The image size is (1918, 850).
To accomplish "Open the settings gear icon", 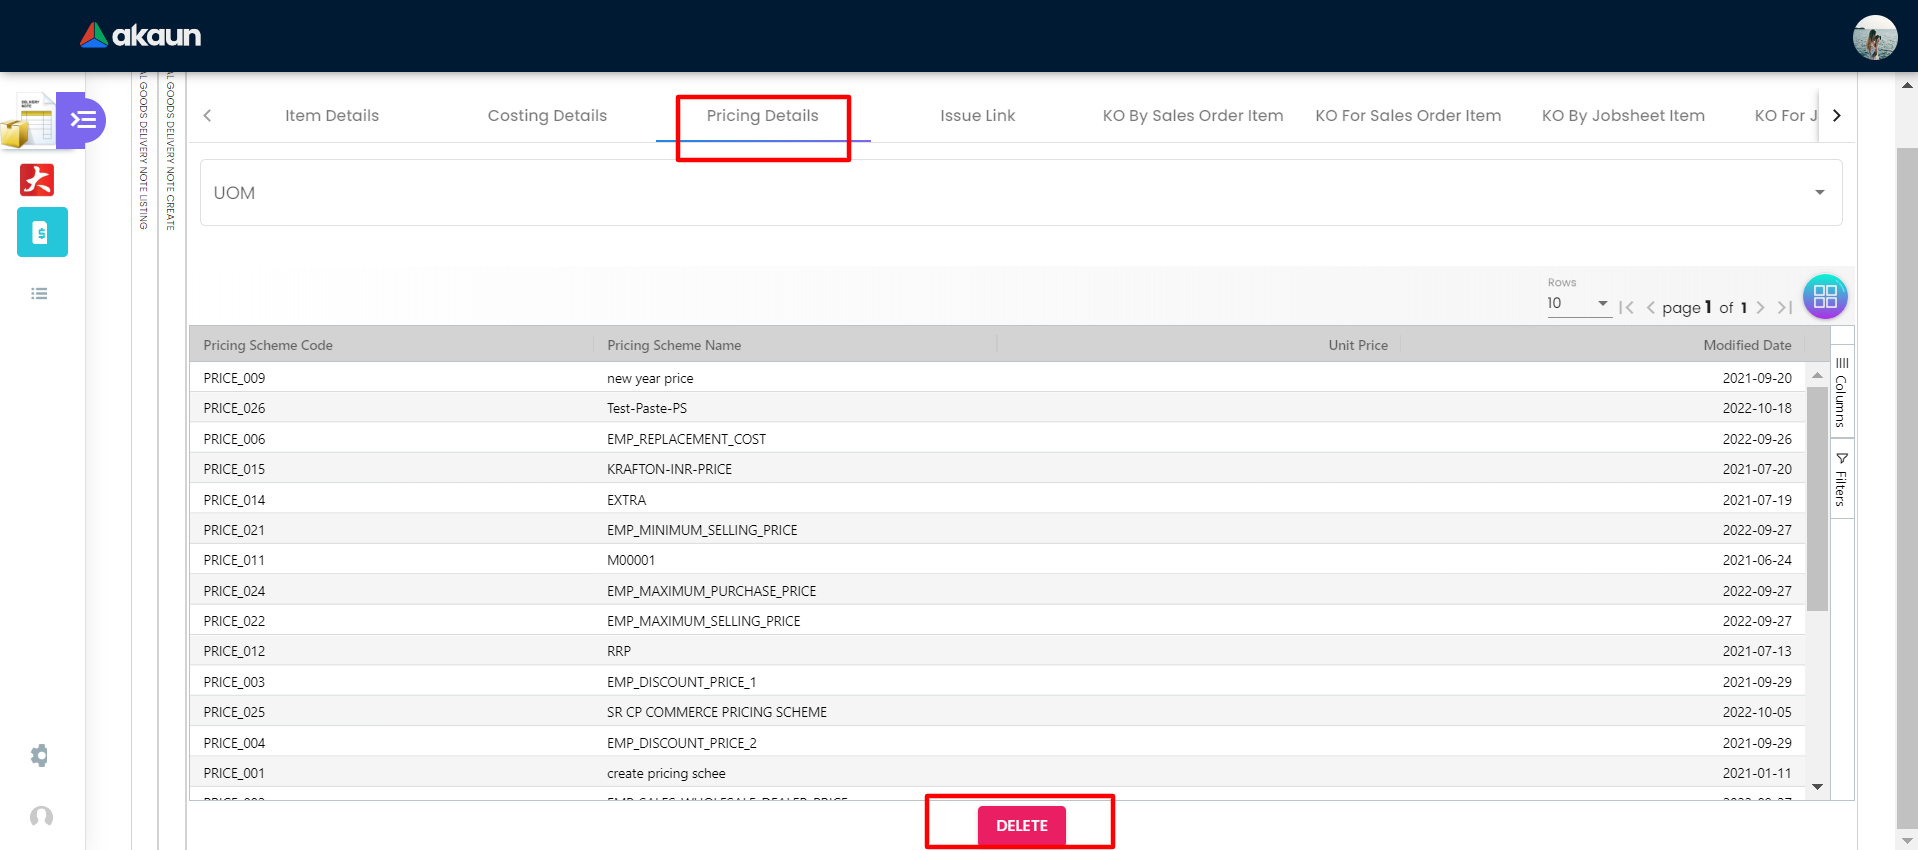I will pyautogui.click(x=40, y=755).
